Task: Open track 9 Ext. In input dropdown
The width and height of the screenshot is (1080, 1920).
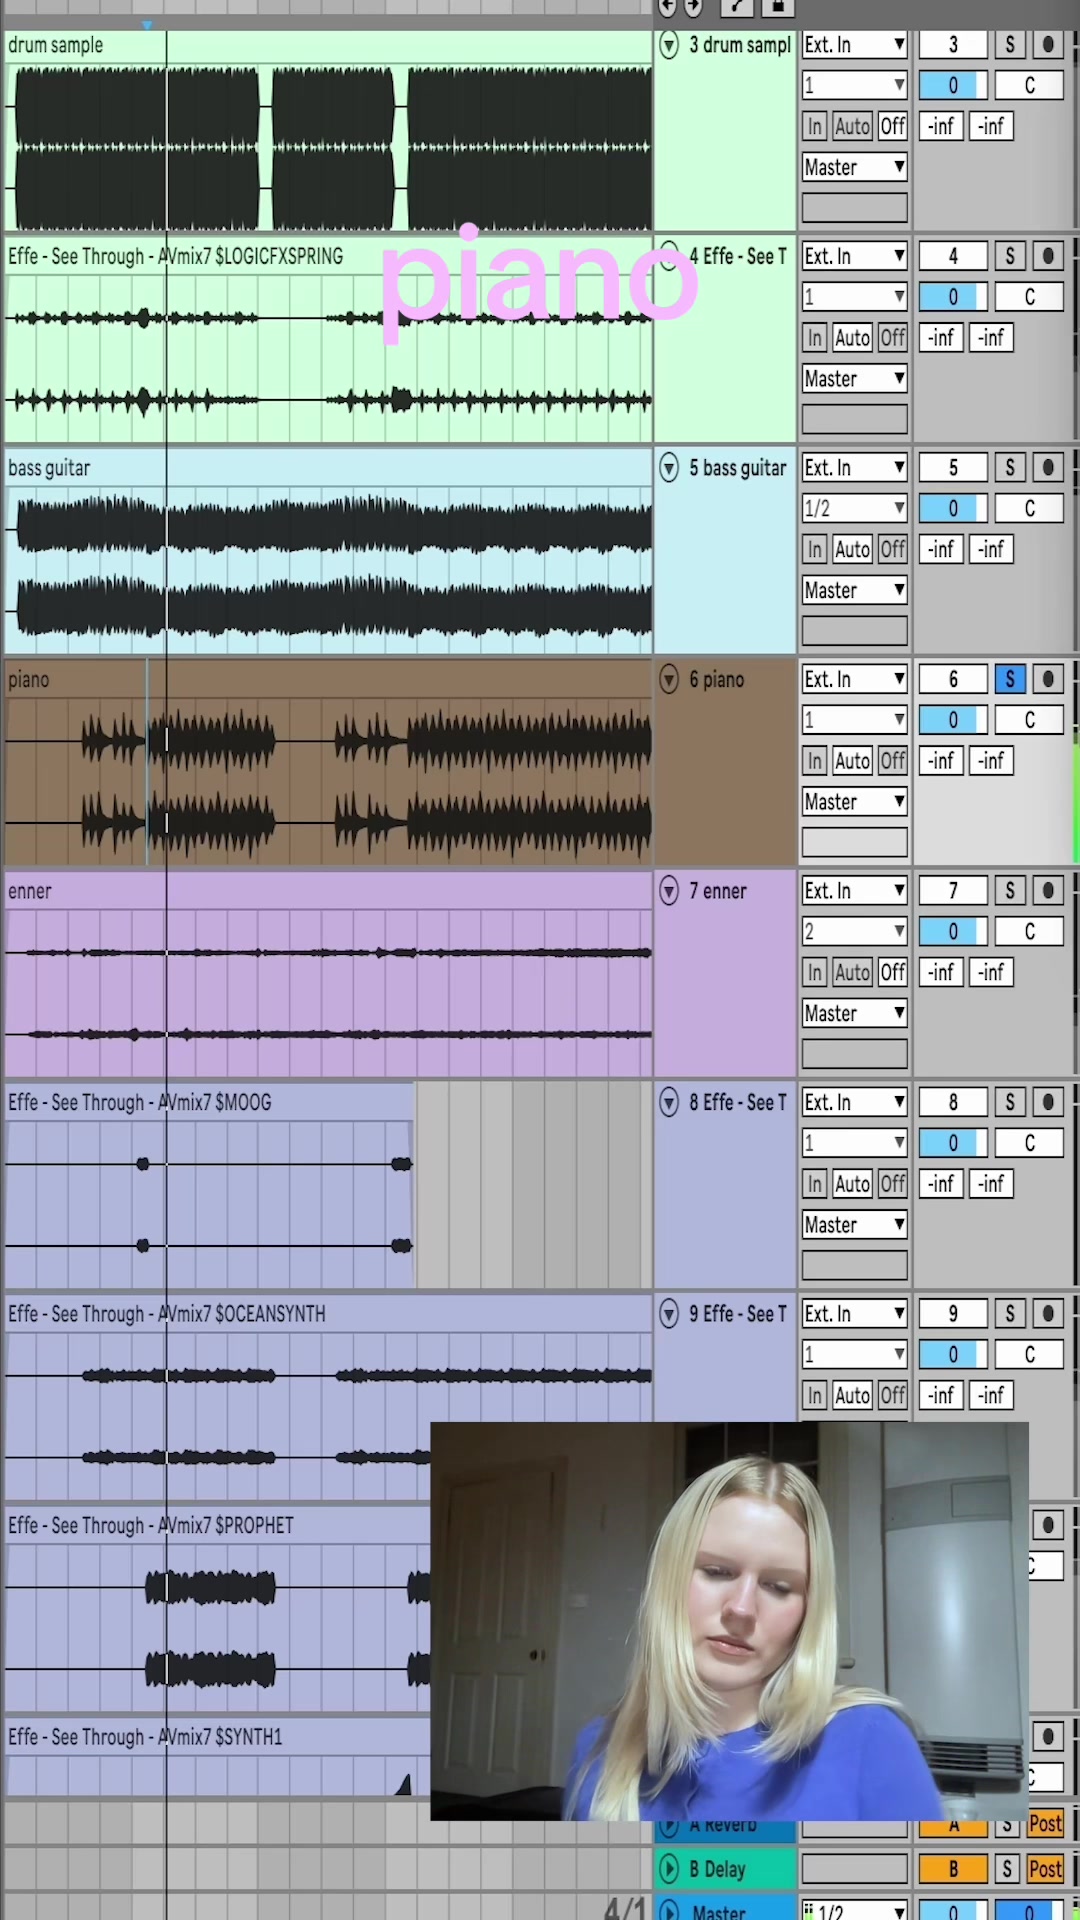Action: pyautogui.click(x=855, y=1313)
